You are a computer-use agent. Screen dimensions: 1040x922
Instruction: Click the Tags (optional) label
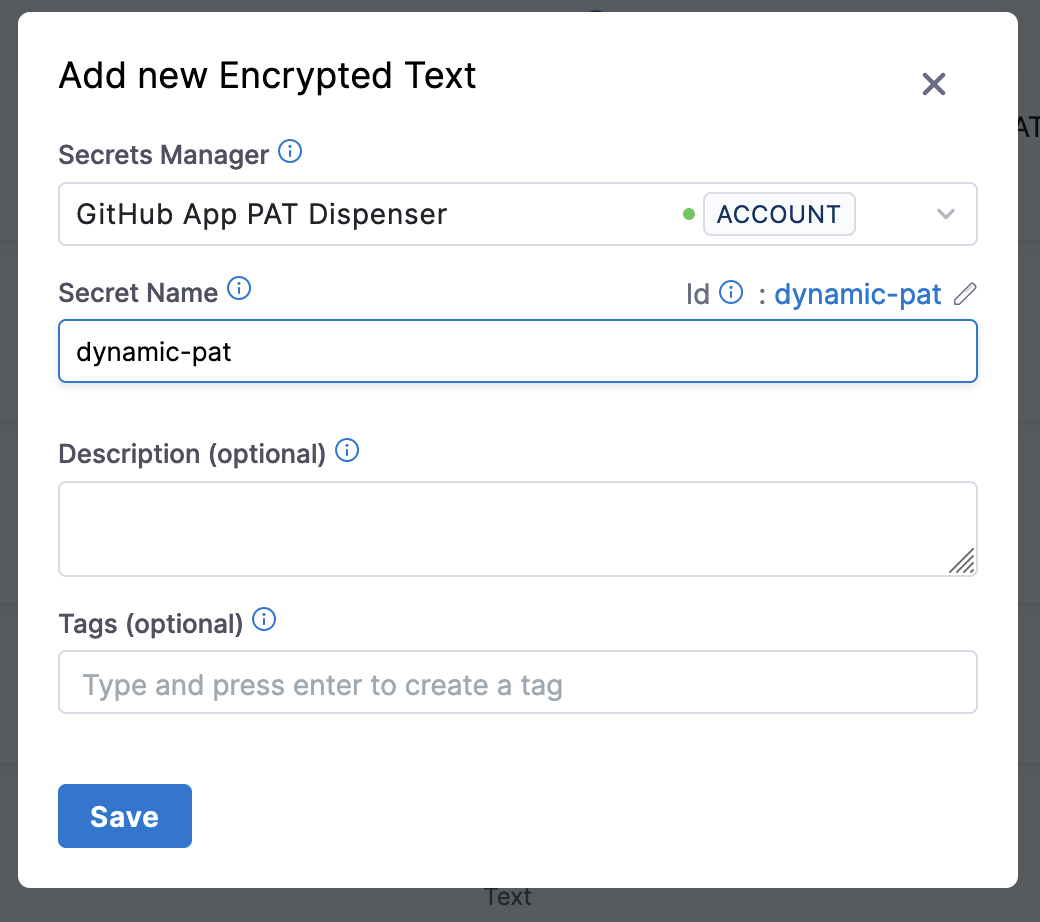[x=151, y=624]
